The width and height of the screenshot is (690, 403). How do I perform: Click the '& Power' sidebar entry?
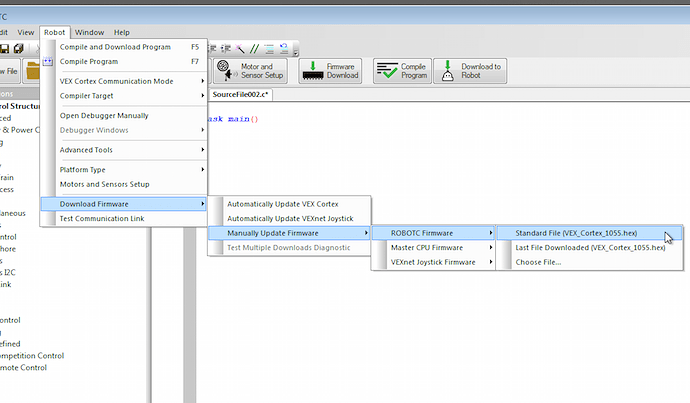click(18, 130)
